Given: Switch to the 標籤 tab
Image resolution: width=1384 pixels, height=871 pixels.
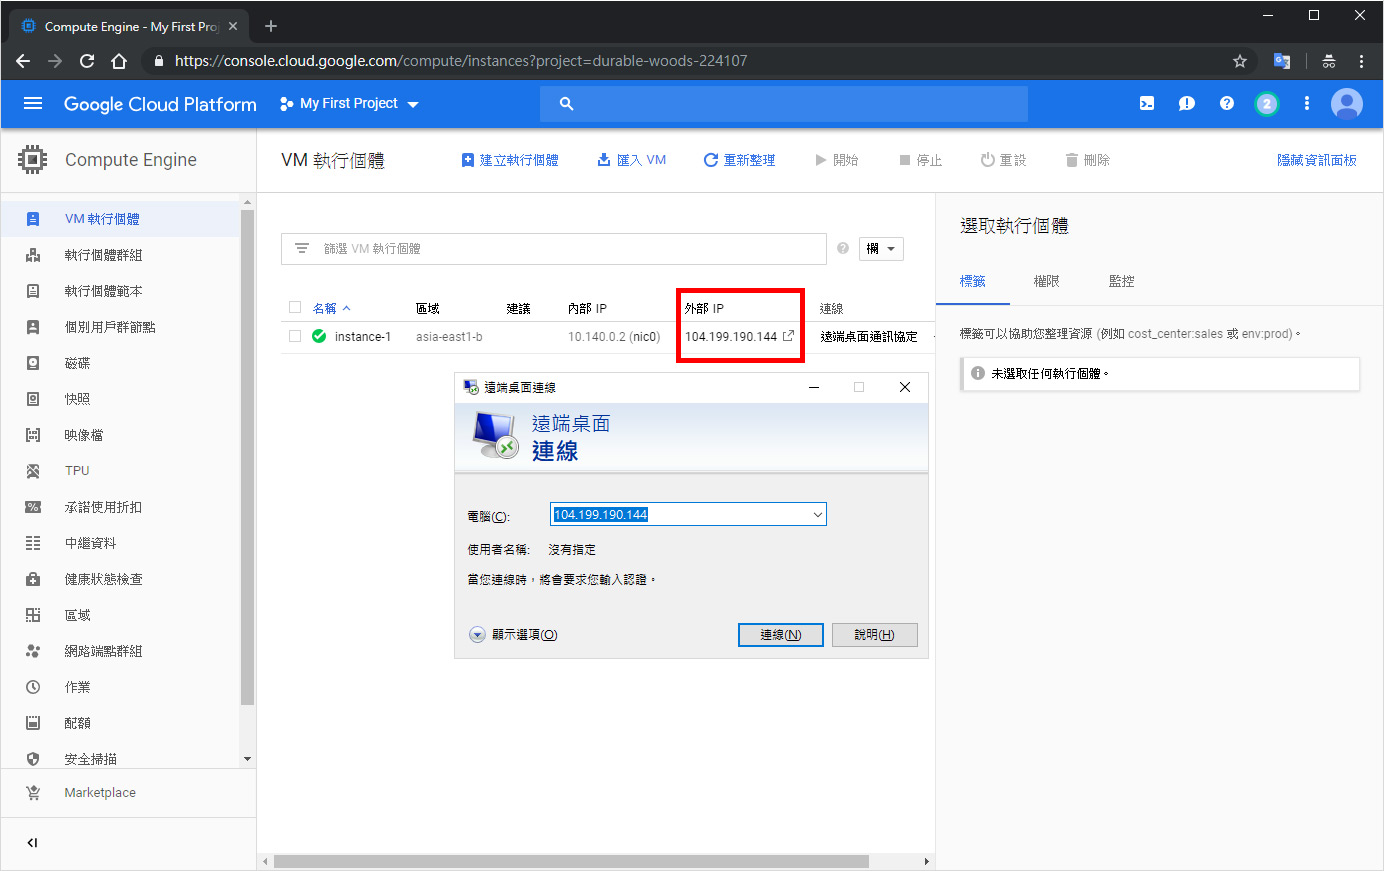Looking at the screenshot, I should (973, 282).
